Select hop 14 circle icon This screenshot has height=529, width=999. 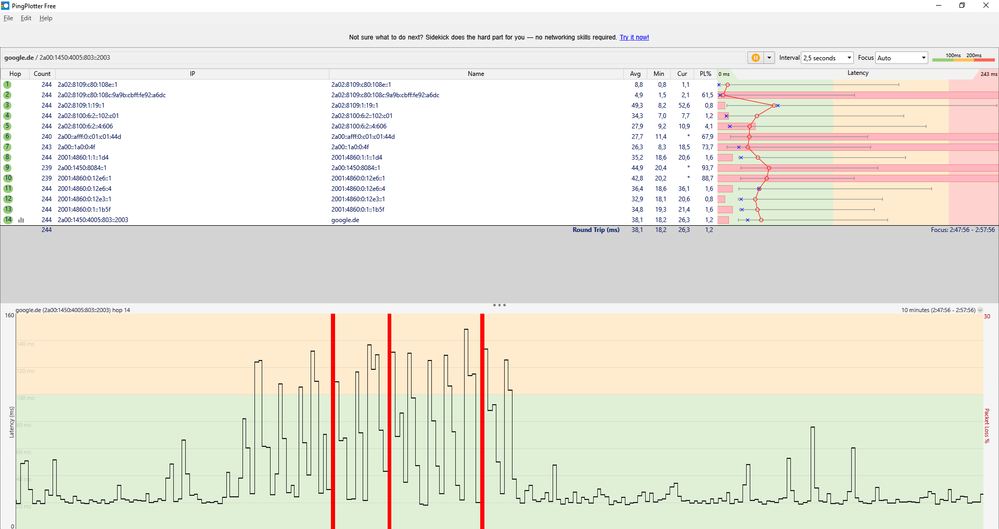click(8, 220)
